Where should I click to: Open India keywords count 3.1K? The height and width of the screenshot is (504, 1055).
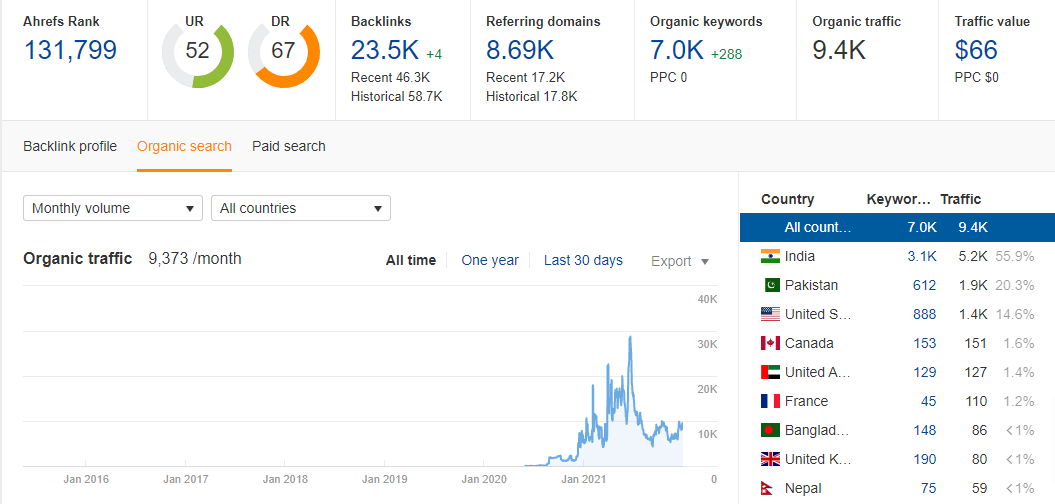coord(924,256)
